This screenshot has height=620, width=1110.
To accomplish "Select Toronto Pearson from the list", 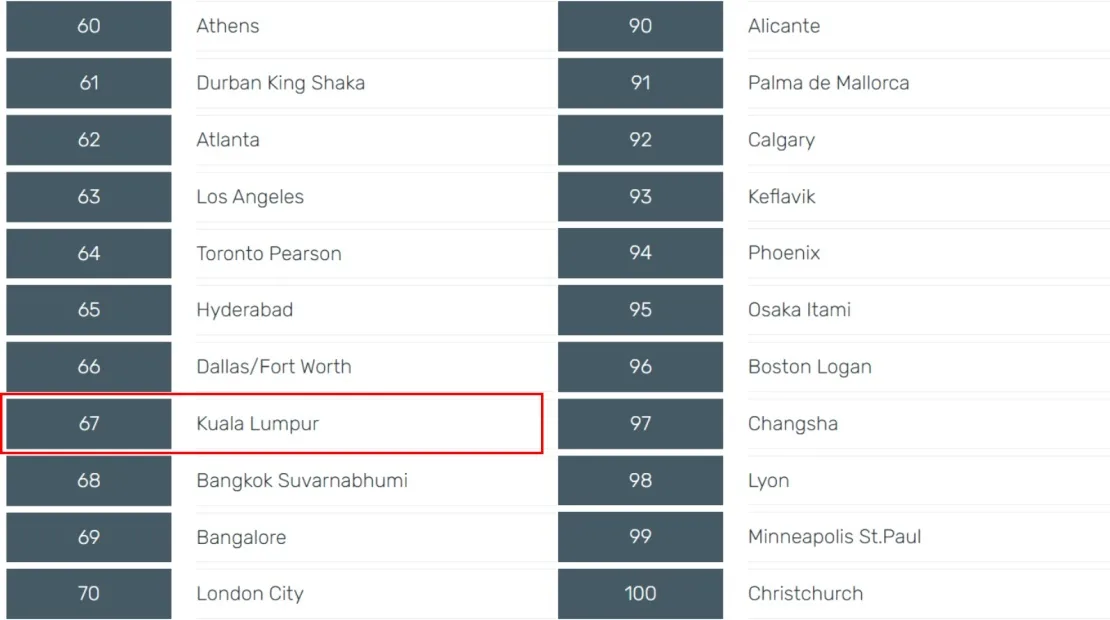I will click(269, 254).
